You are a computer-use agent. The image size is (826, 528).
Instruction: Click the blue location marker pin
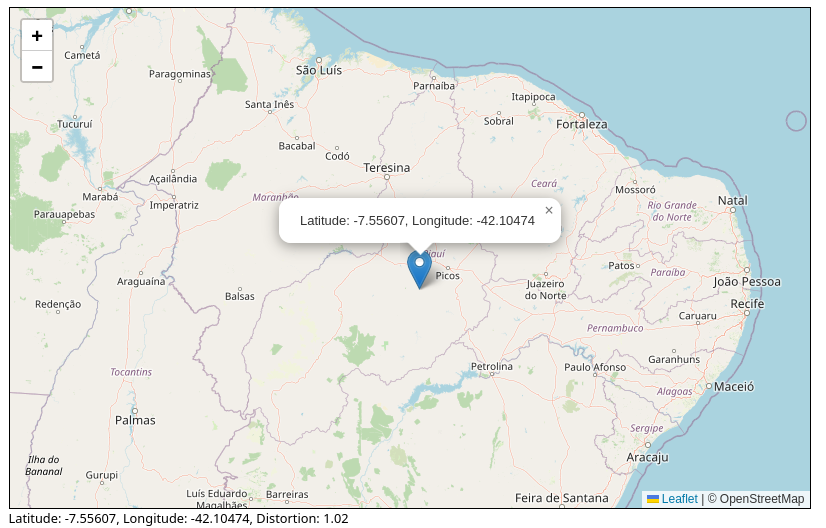(x=419, y=268)
